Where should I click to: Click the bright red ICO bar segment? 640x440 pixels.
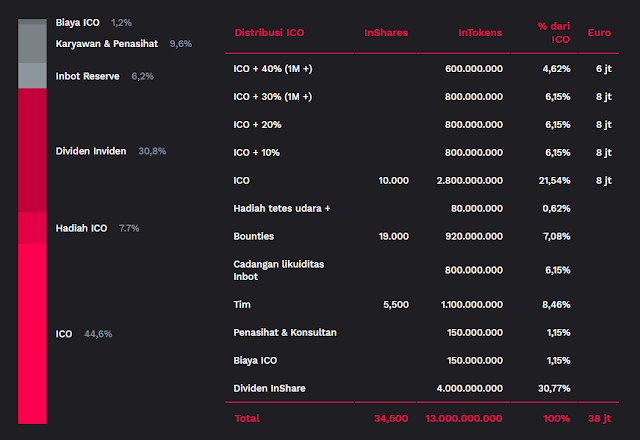32,334
